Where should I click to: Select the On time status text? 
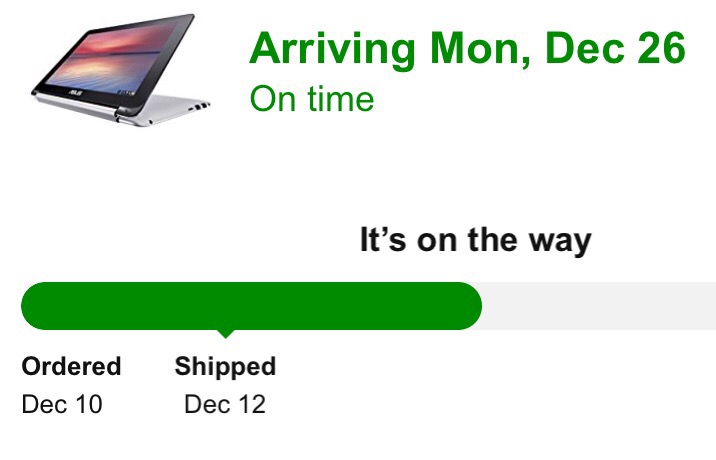click(312, 99)
